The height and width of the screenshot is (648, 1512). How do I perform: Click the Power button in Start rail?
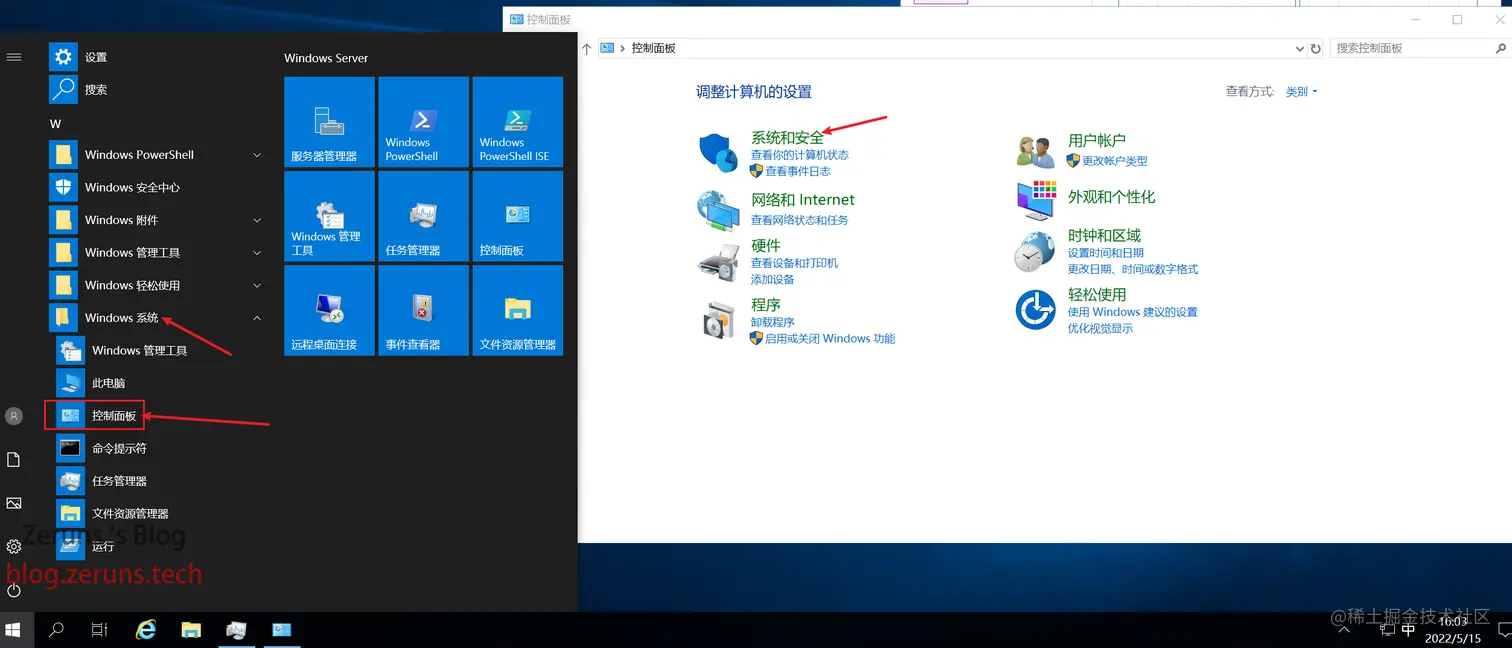pyautogui.click(x=14, y=591)
